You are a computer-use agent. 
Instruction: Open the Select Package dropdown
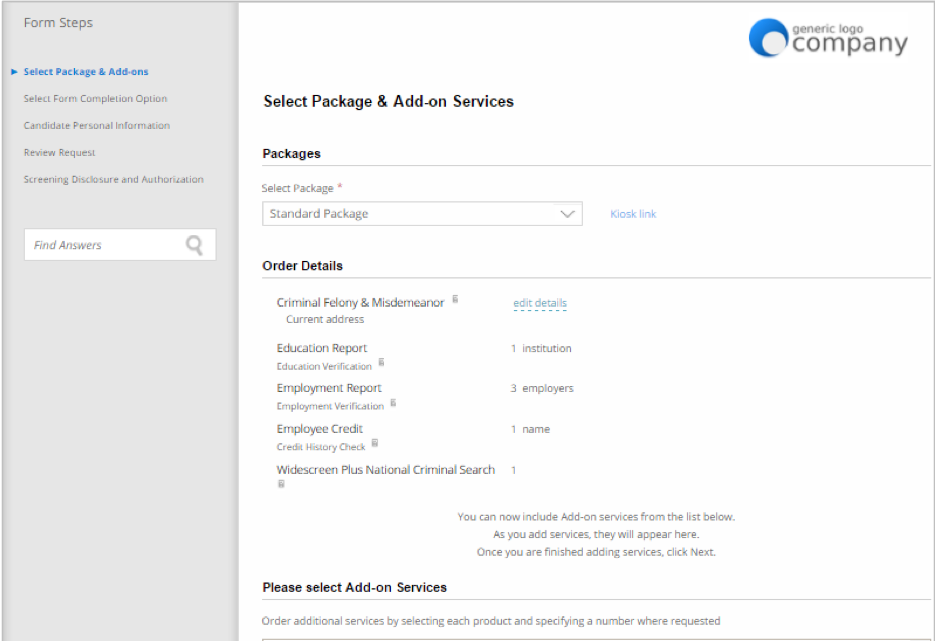point(422,213)
